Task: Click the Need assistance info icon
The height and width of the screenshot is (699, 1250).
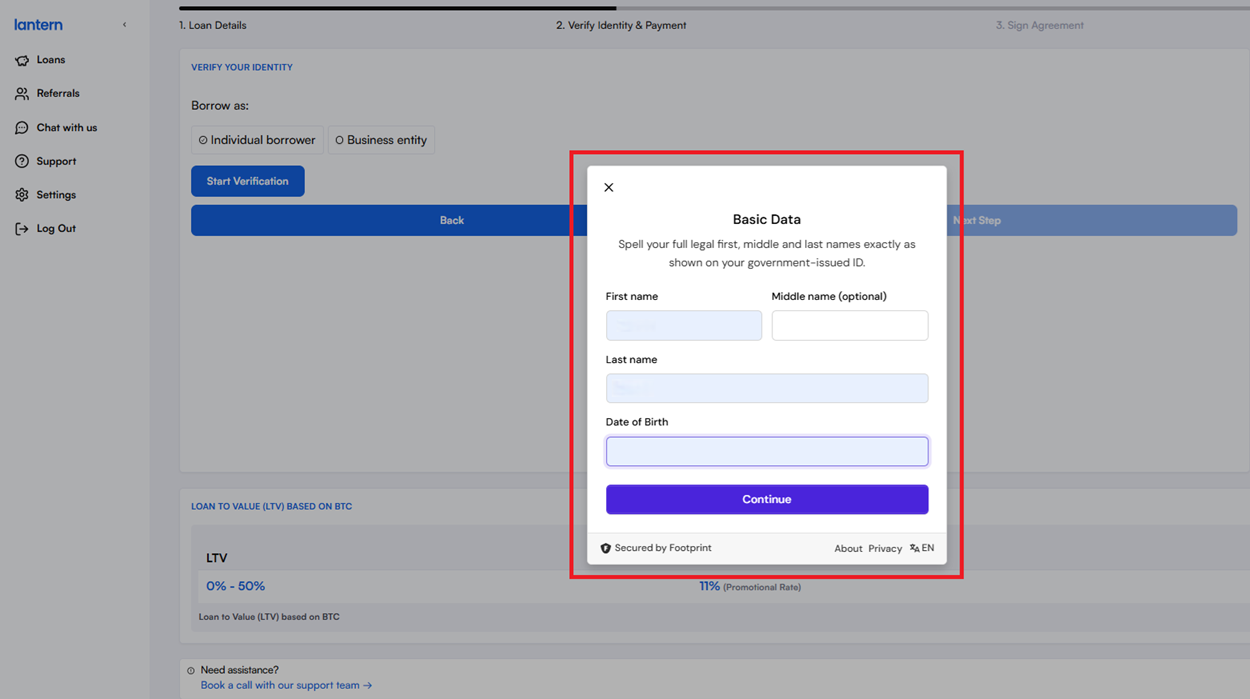Action: 191,670
